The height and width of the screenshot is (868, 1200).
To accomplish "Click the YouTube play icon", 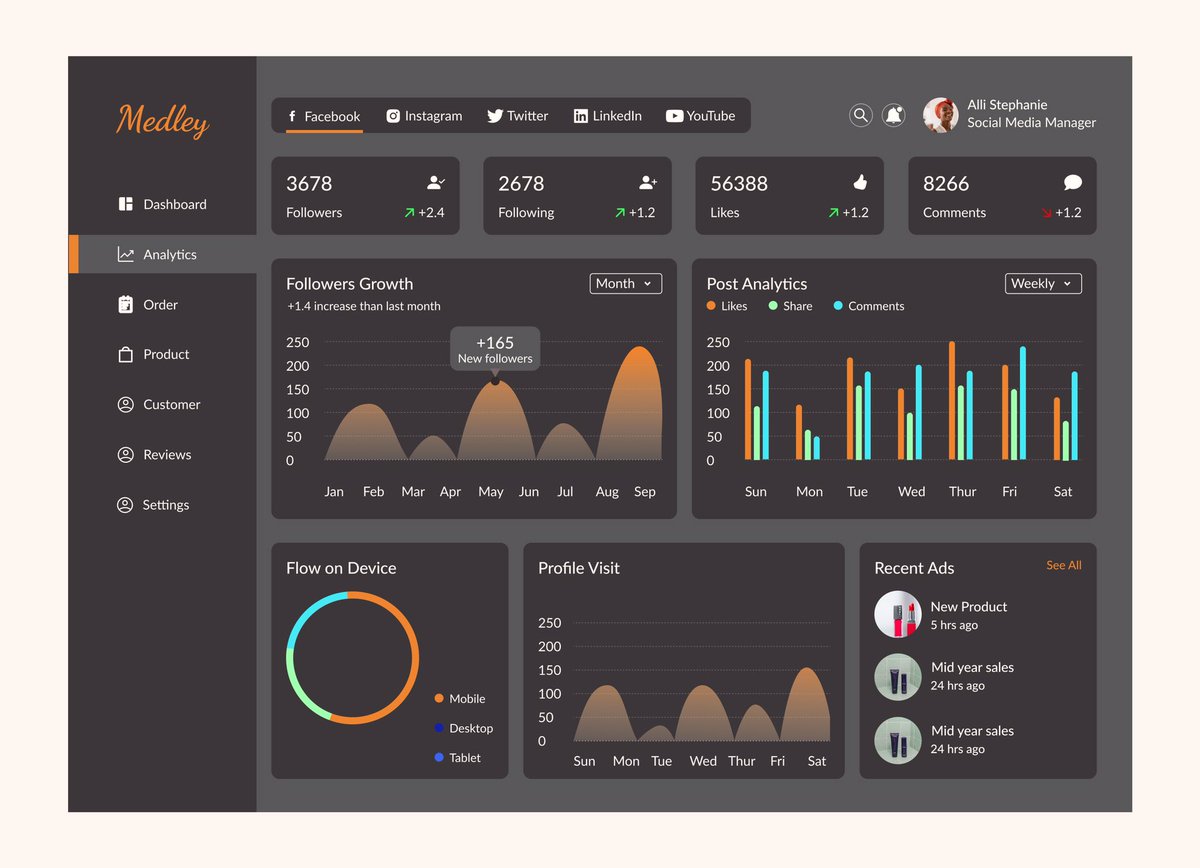I will pyautogui.click(x=674, y=116).
